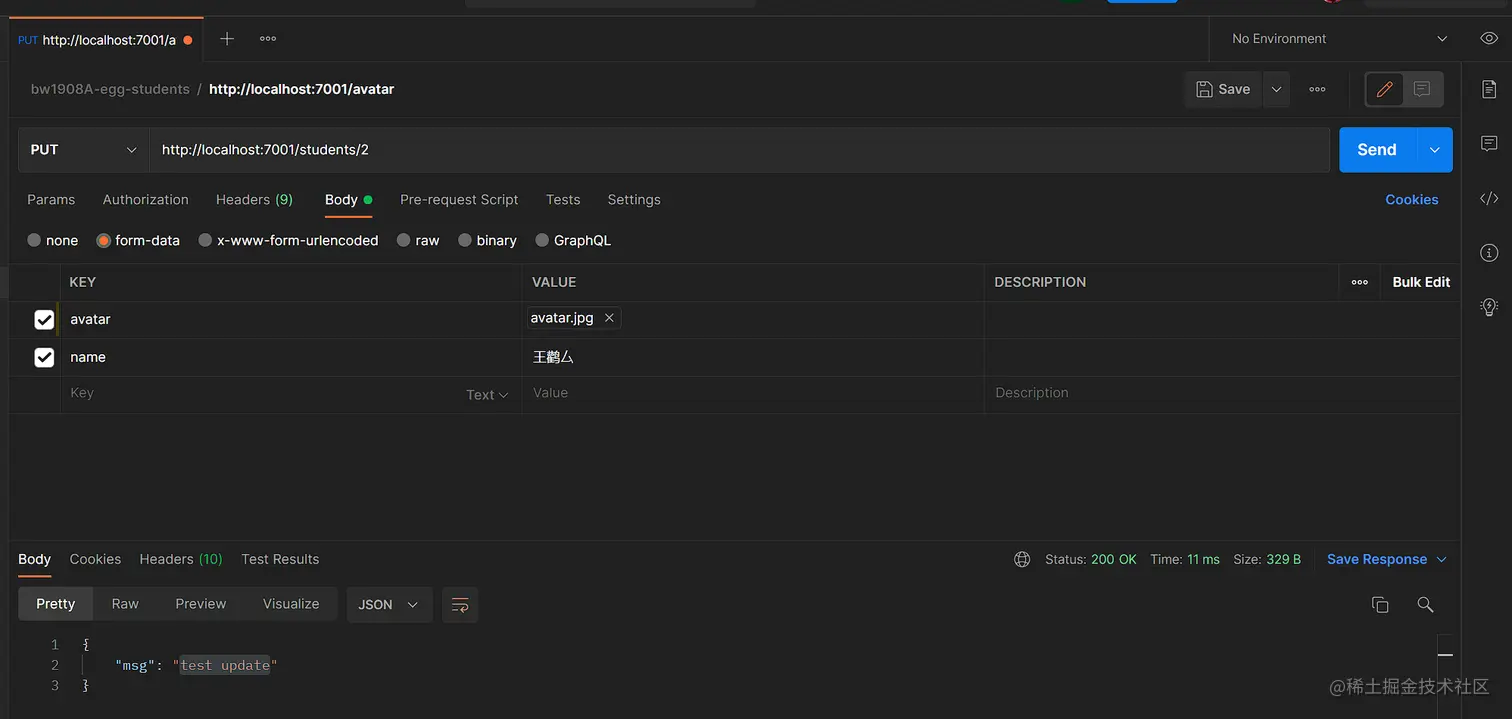Open the code snippet icon
Viewport: 1512px width, 719px height.
[x=1489, y=198]
